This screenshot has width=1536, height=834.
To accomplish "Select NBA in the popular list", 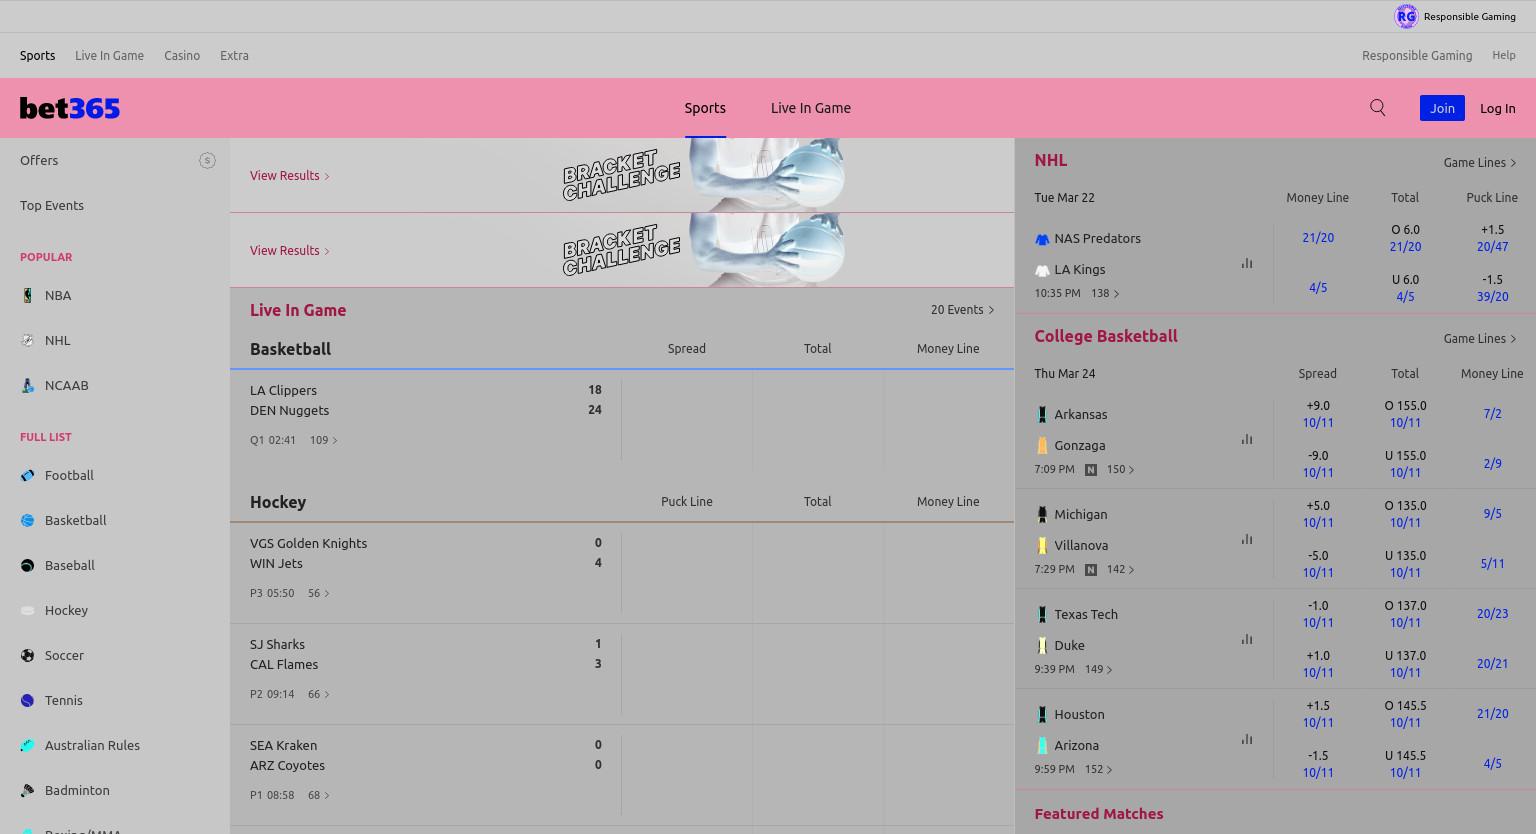I will (58, 295).
